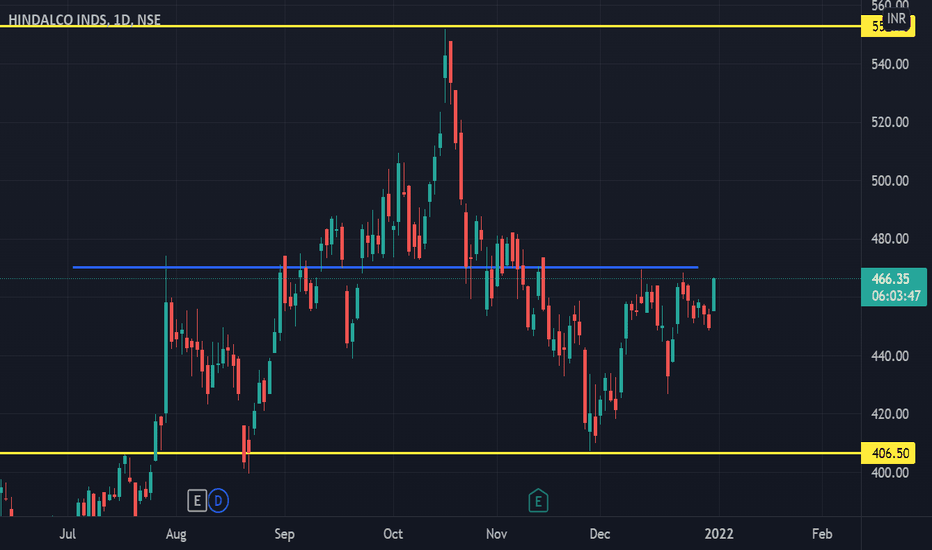Open the INR currency selector
The width and height of the screenshot is (932, 550).
tap(896, 18)
